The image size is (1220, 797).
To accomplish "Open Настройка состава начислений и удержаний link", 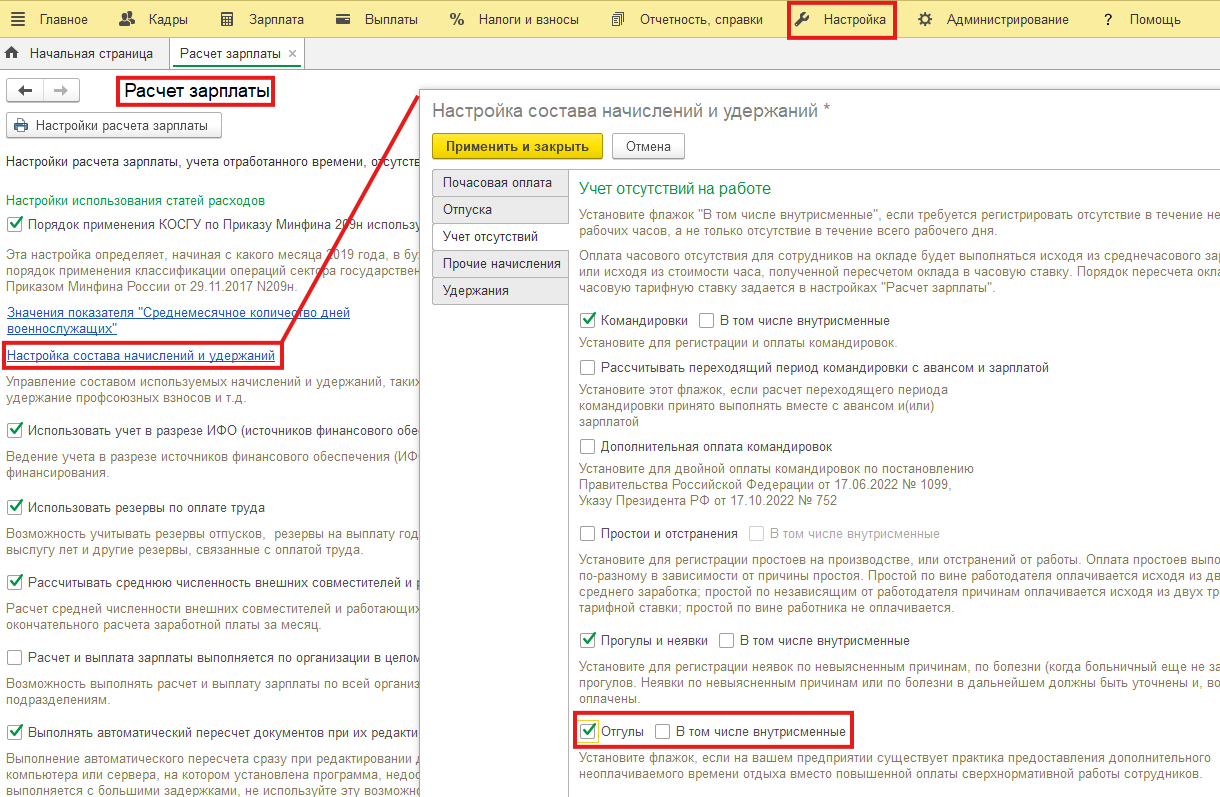I will point(141,355).
